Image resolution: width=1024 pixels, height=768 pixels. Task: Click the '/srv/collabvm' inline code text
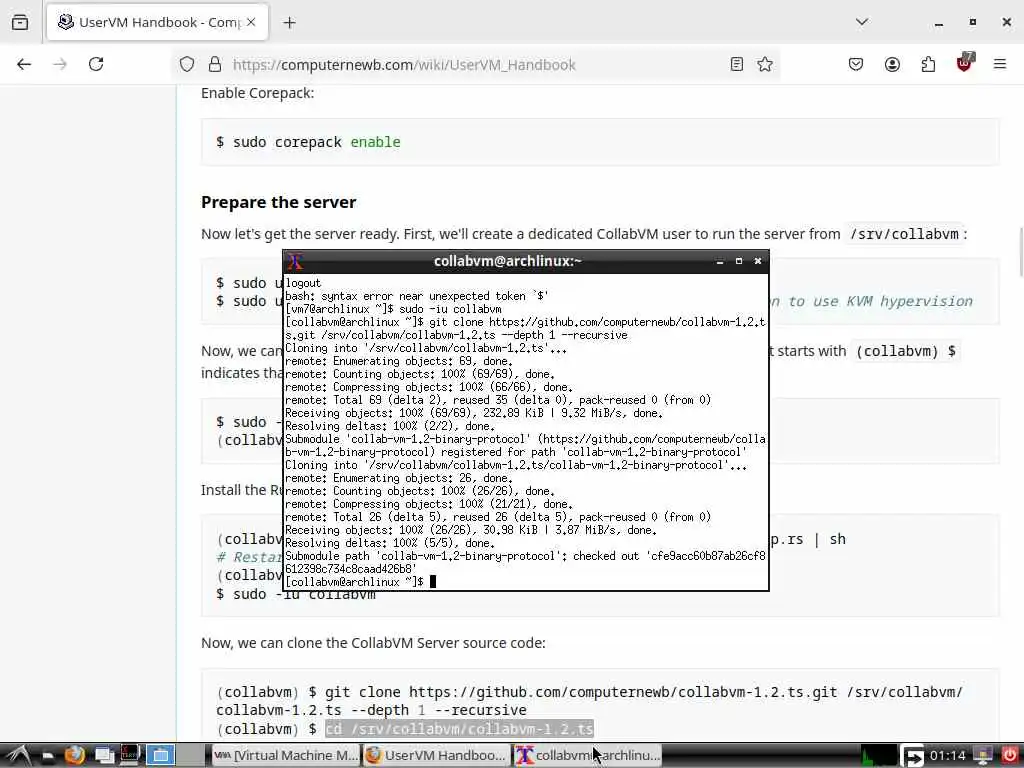coord(904,234)
